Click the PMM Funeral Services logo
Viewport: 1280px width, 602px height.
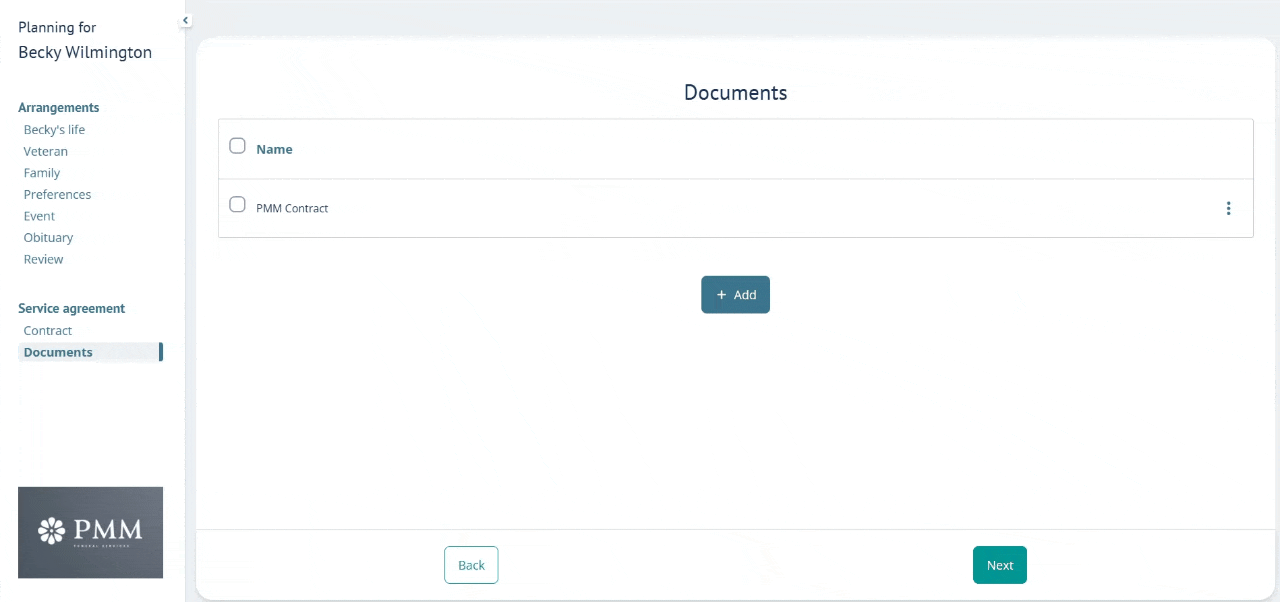click(x=90, y=532)
